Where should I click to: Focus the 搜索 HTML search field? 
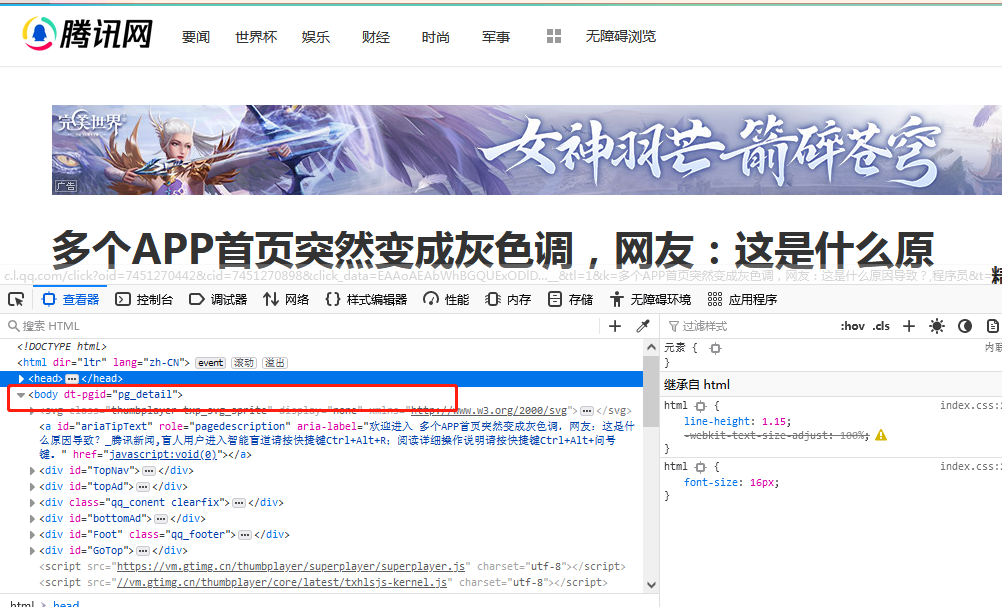coord(300,326)
